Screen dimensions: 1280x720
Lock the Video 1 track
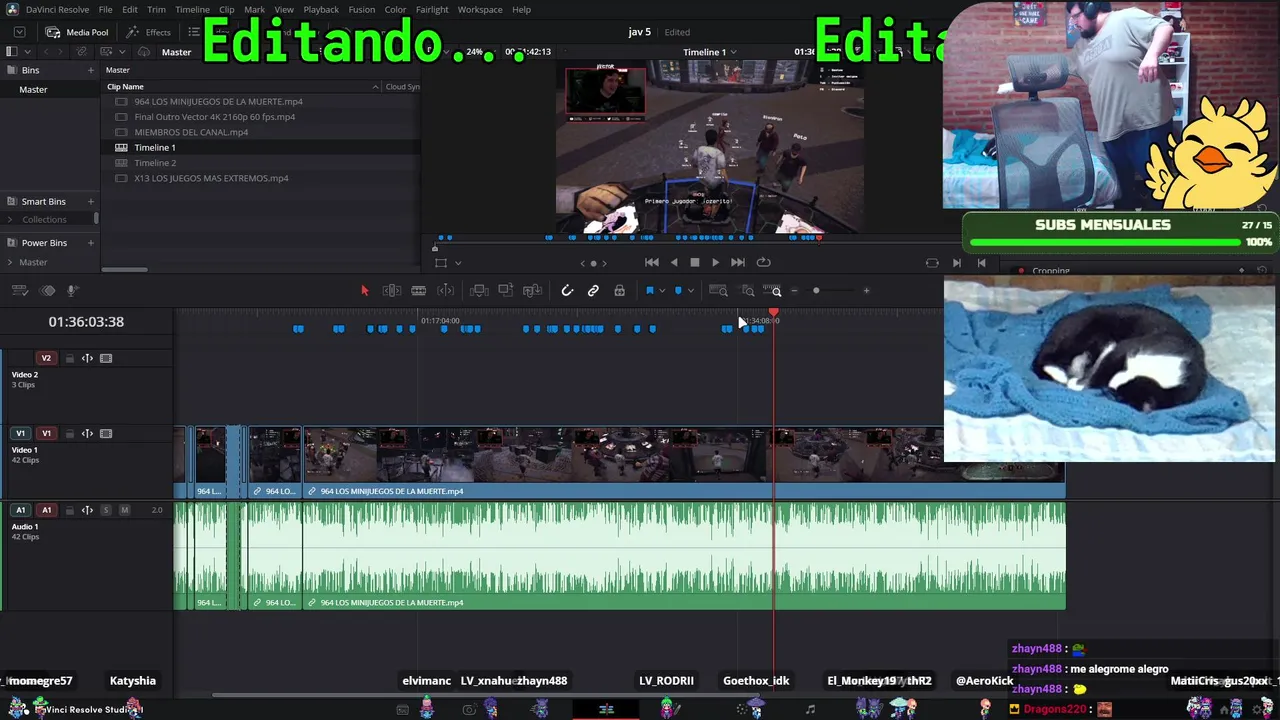point(69,434)
